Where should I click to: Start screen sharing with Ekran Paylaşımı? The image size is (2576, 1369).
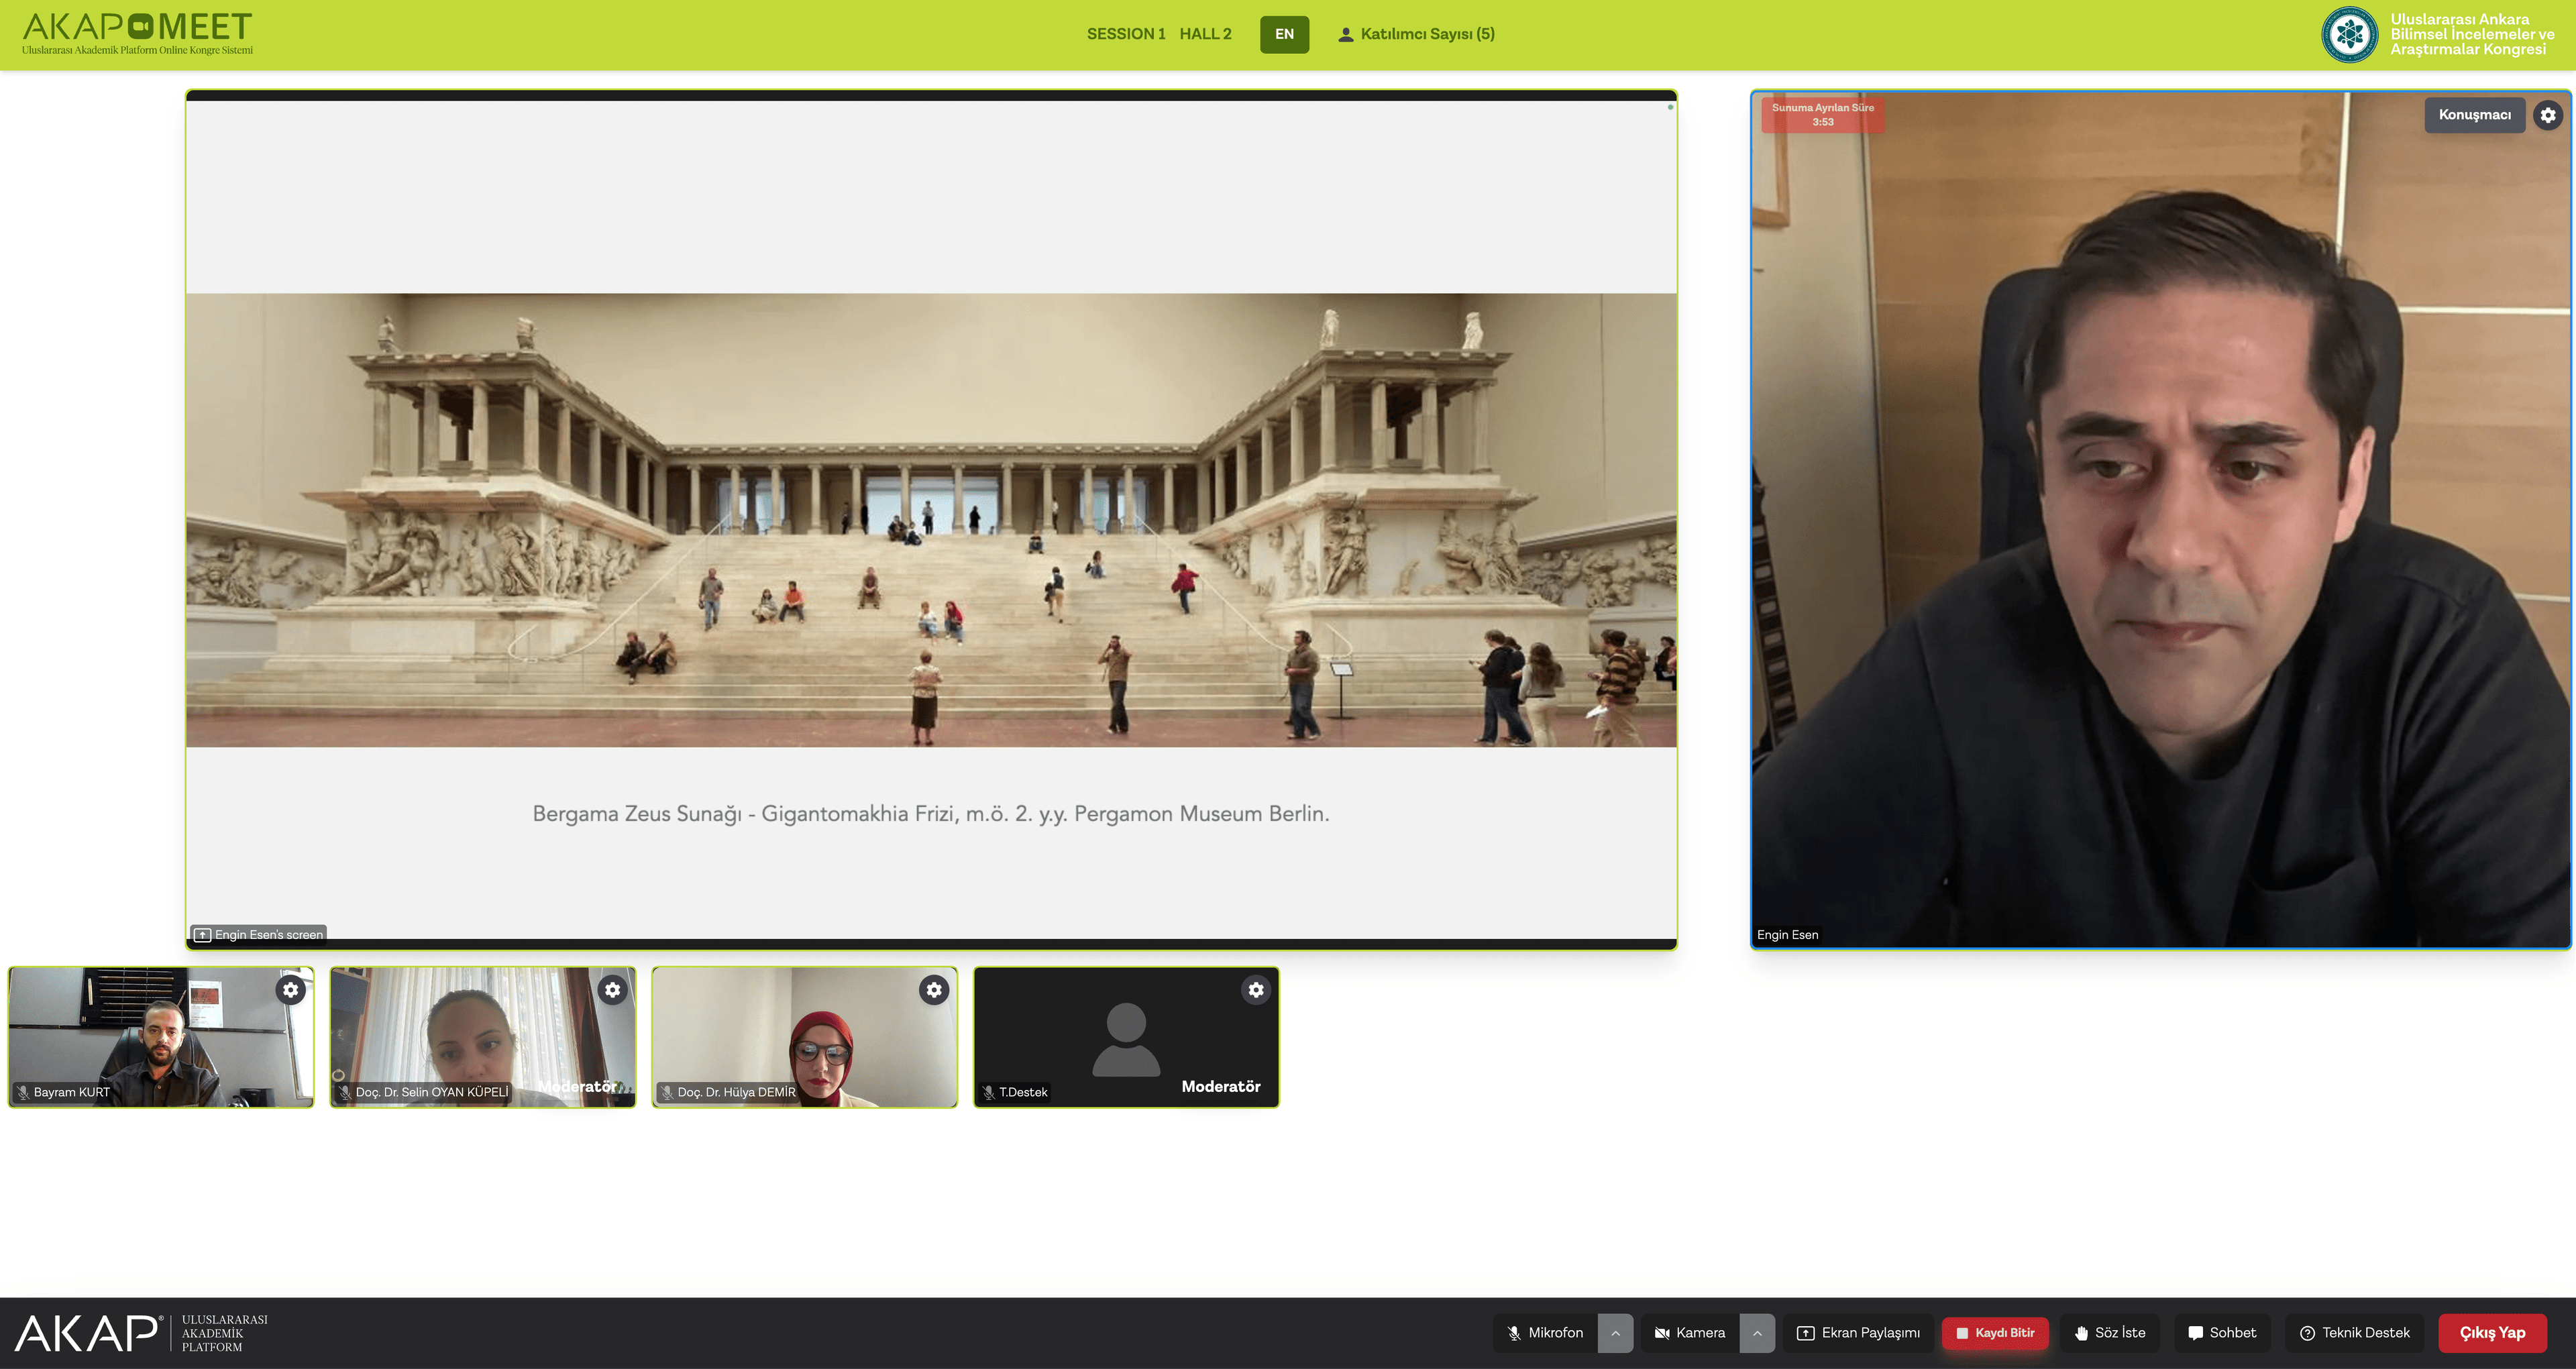tap(1858, 1333)
